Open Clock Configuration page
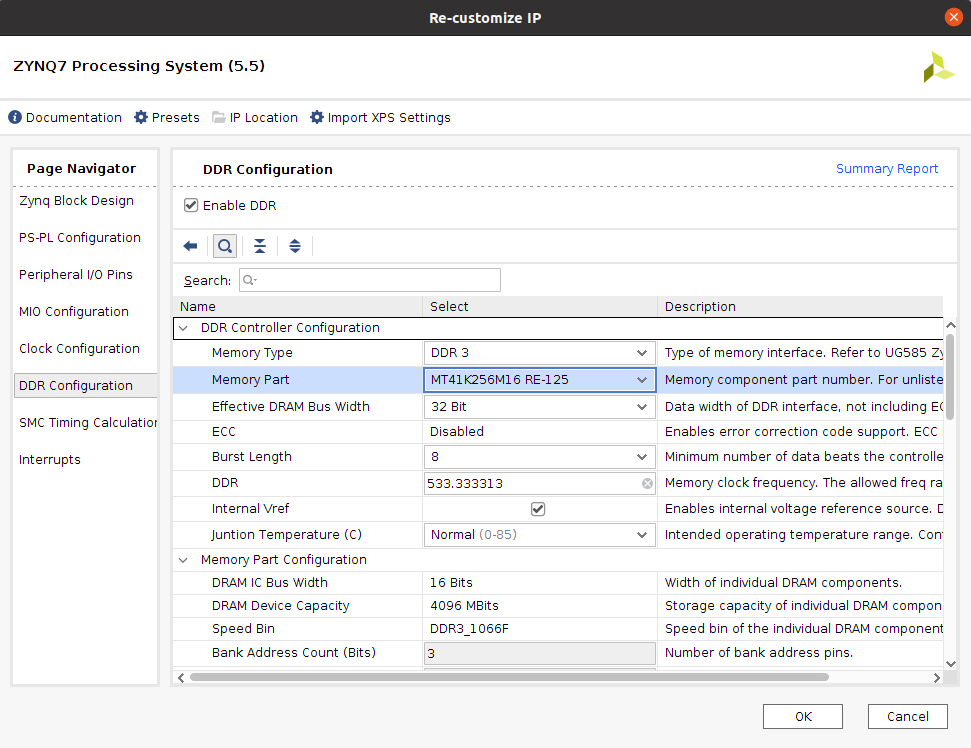 79,349
